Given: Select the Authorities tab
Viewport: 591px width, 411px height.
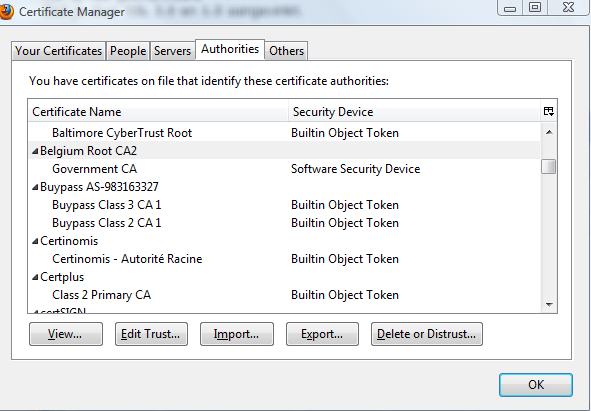Looking at the screenshot, I should click(230, 49).
